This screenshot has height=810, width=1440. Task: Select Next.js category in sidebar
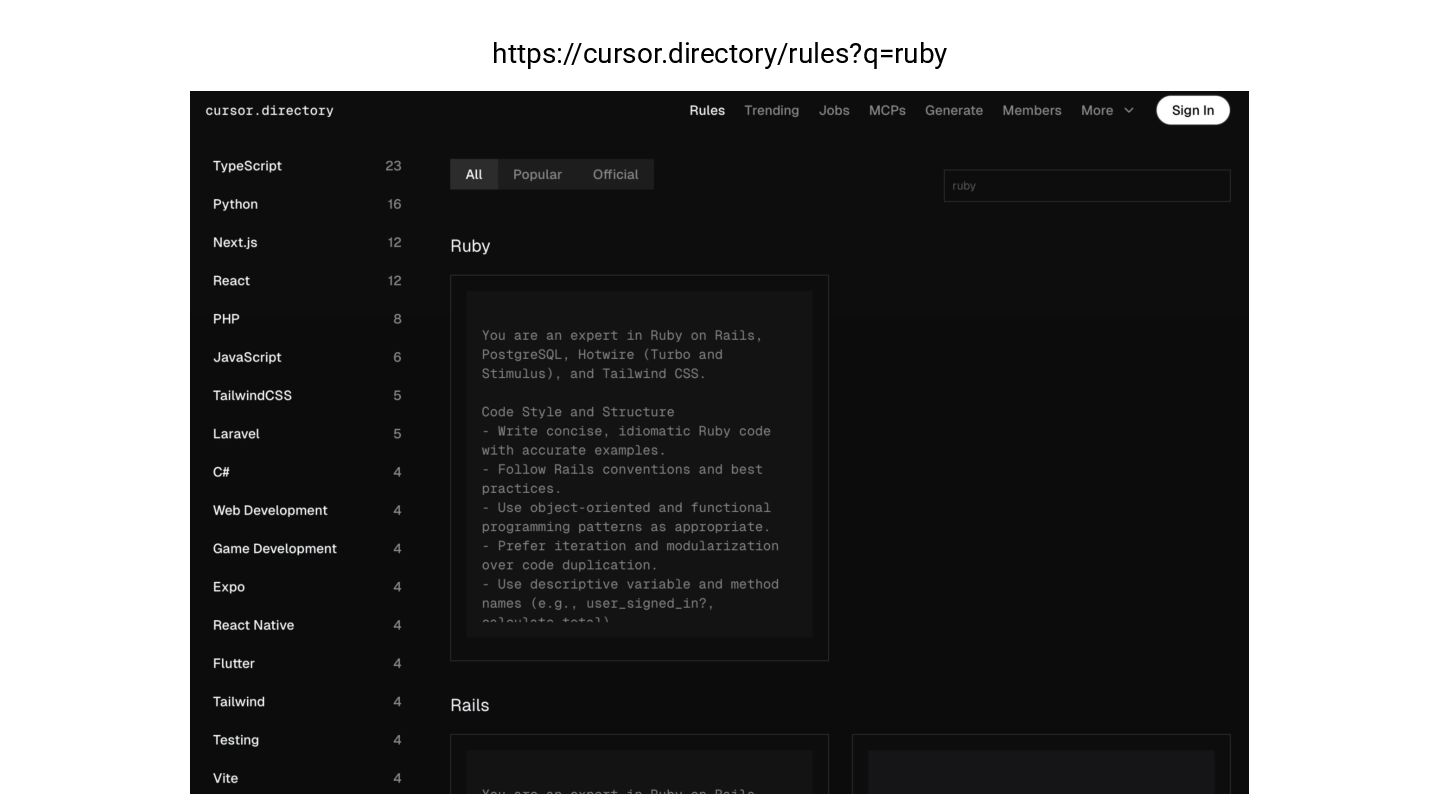tap(307, 242)
